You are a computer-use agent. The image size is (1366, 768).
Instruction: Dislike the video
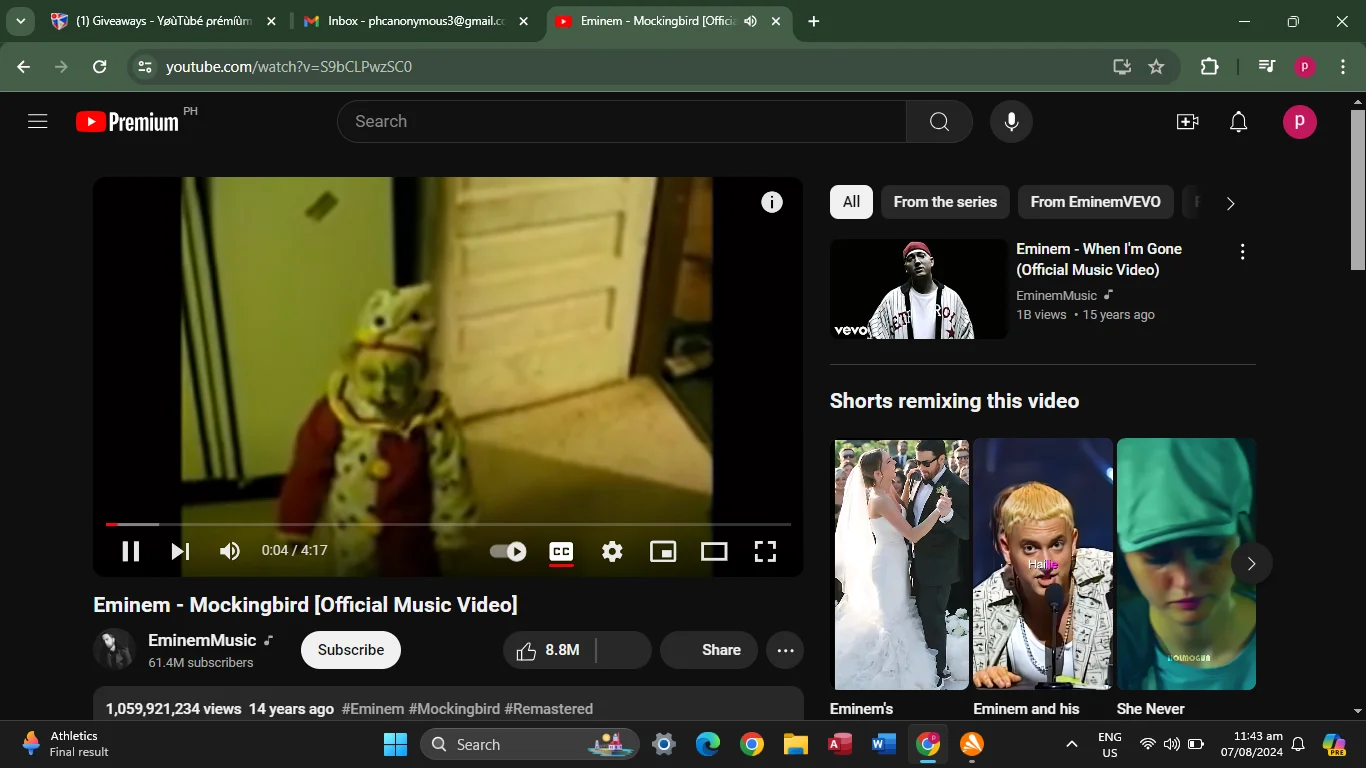coord(624,650)
